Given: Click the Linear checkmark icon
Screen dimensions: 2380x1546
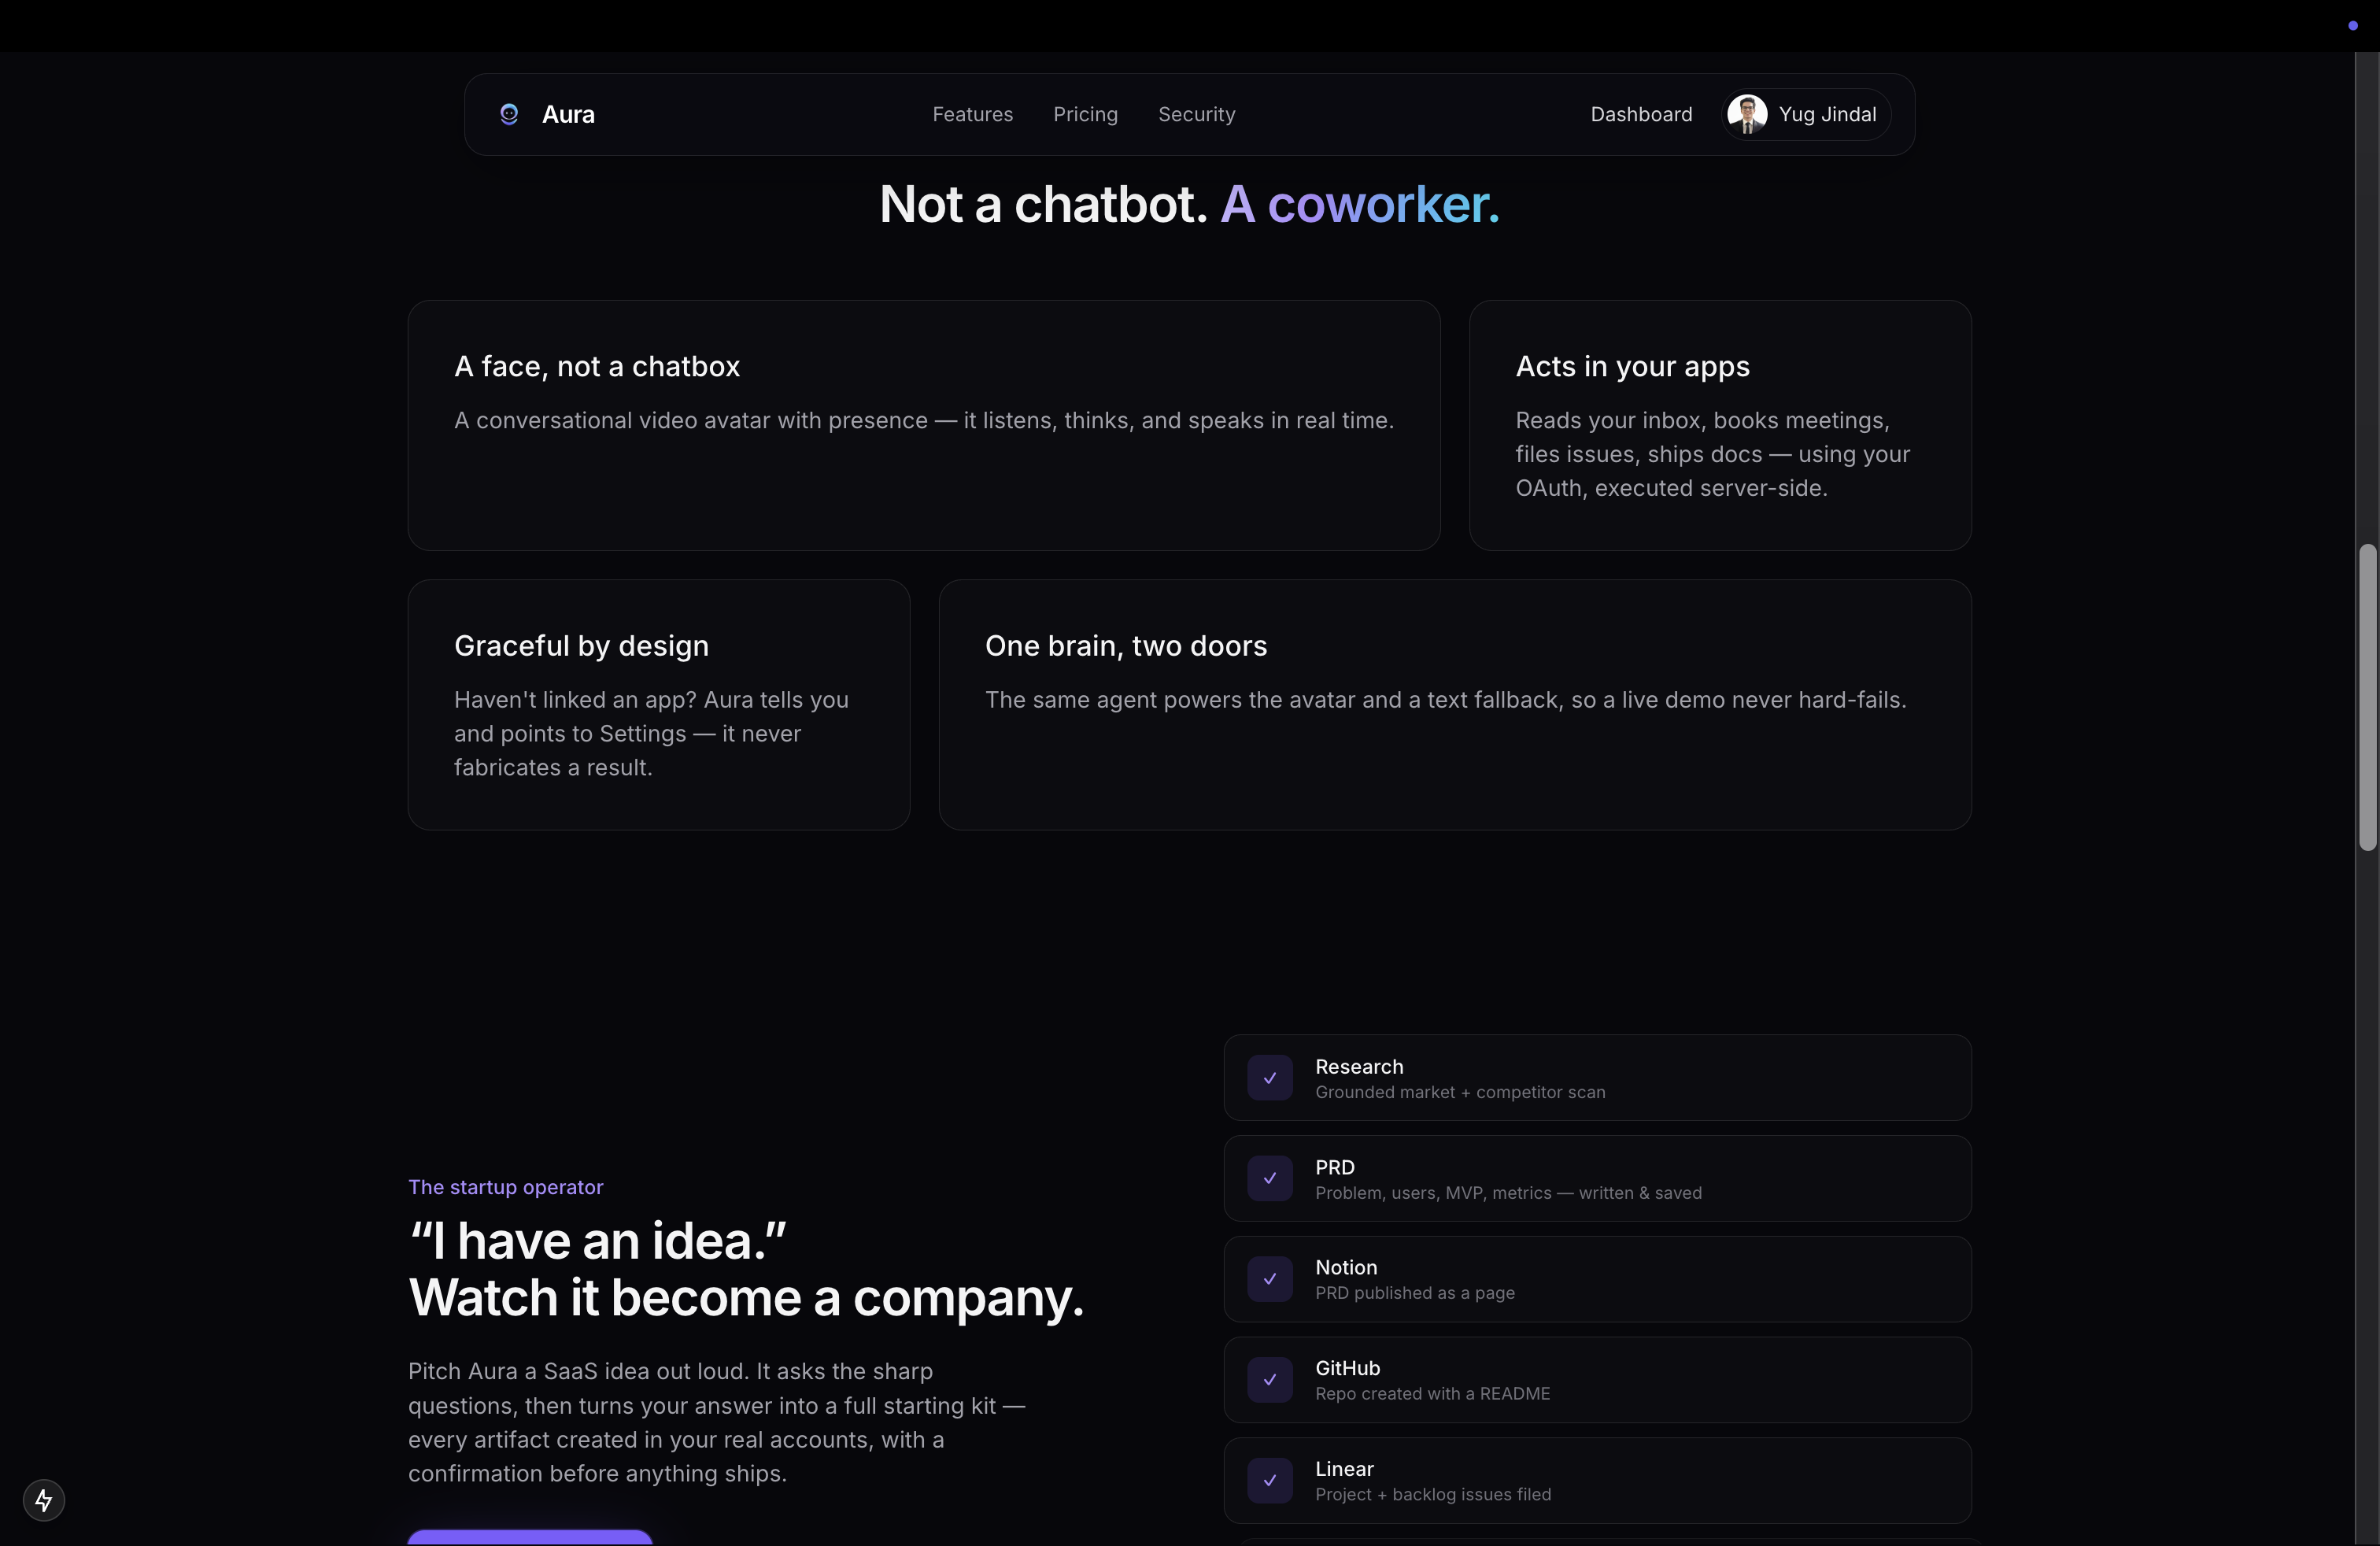Looking at the screenshot, I should click(1270, 1481).
